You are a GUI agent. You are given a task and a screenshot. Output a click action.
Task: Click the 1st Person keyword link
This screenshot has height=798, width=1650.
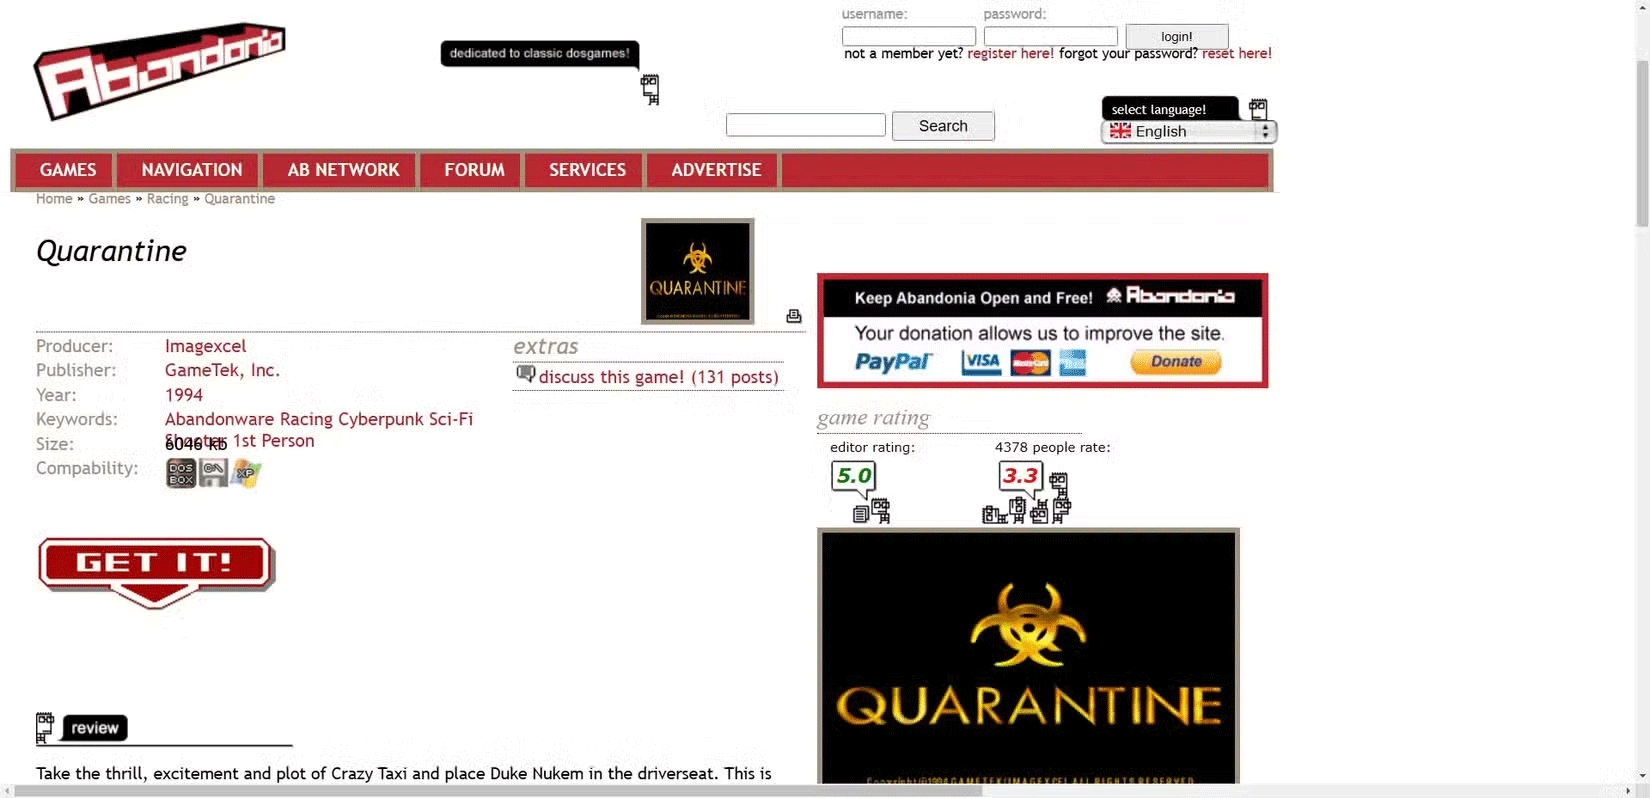tap(273, 441)
